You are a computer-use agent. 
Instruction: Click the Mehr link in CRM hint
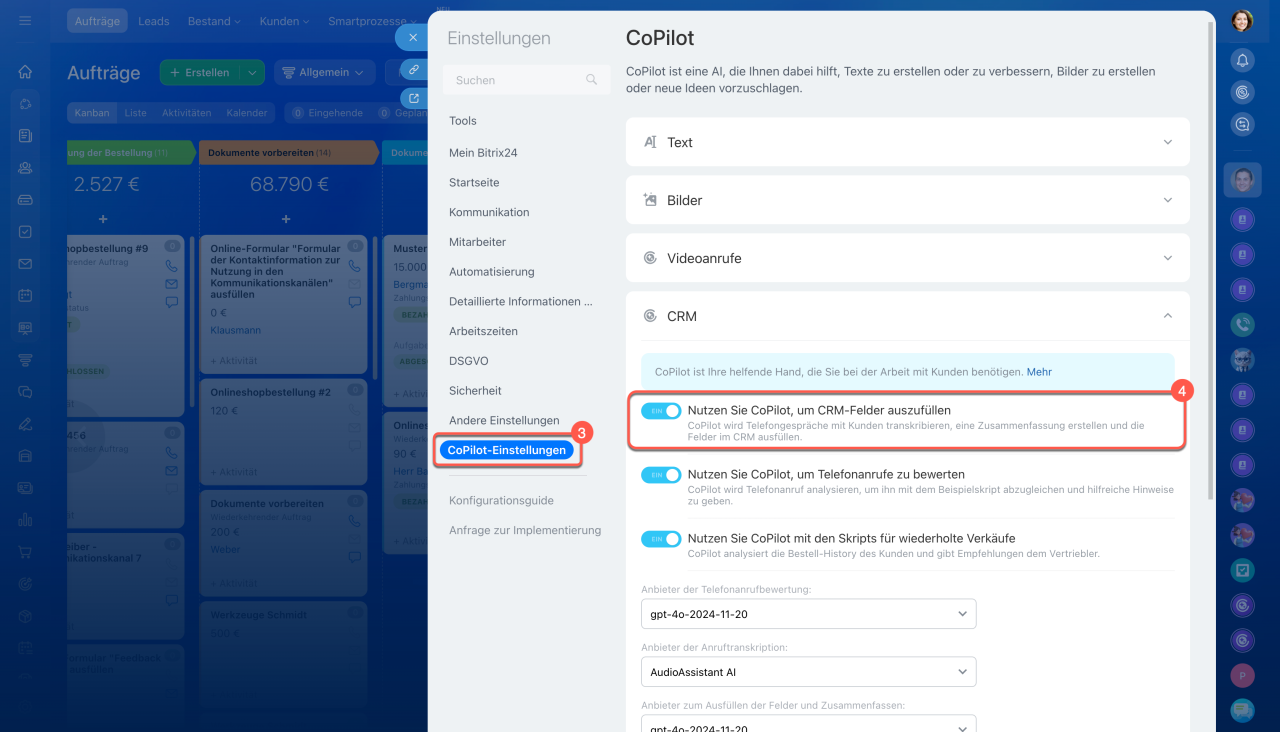[1039, 372]
